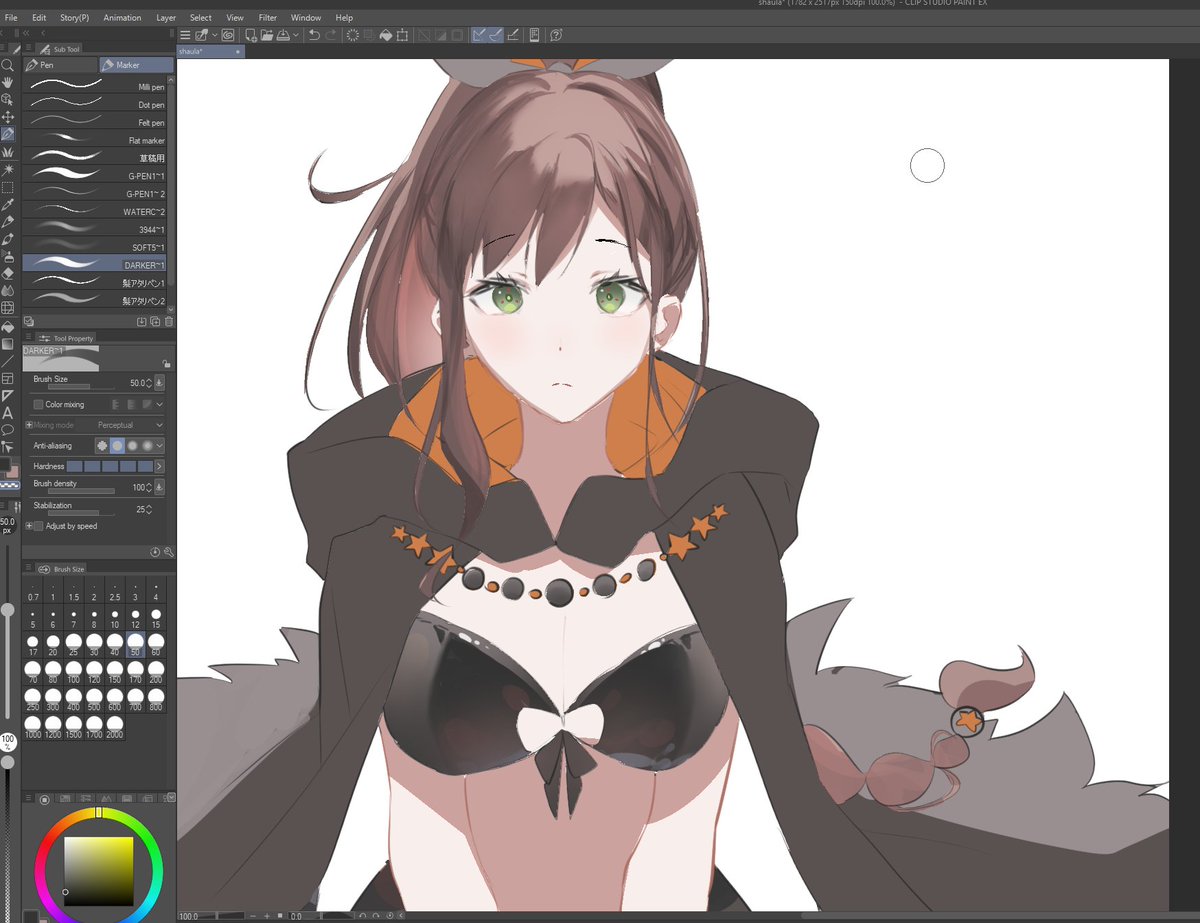The height and width of the screenshot is (923, 1200).
Task: Expand the Hardness settings arrow
Action: [159, 466]
